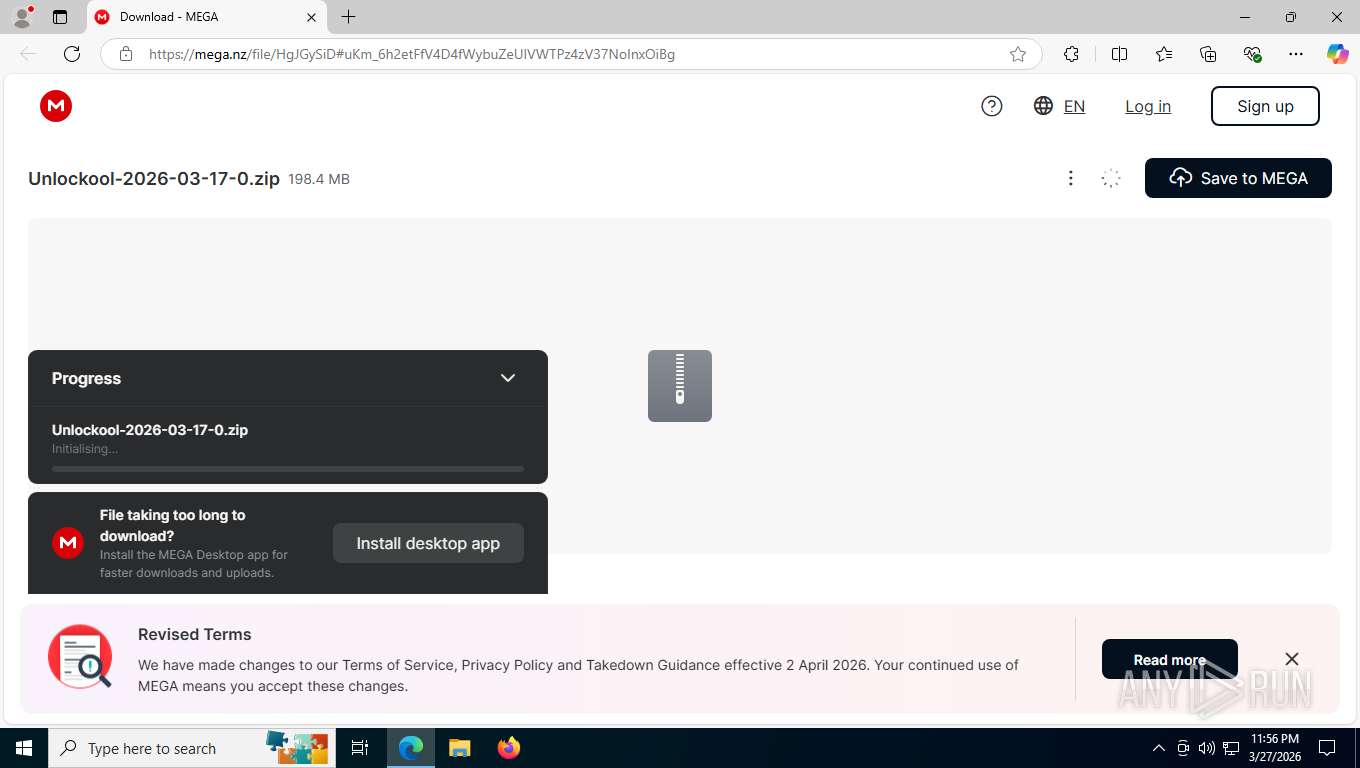The width and height of the screenshot is (1360, 768).
Task: Click the taskbar search box
Action: [192, 748]
